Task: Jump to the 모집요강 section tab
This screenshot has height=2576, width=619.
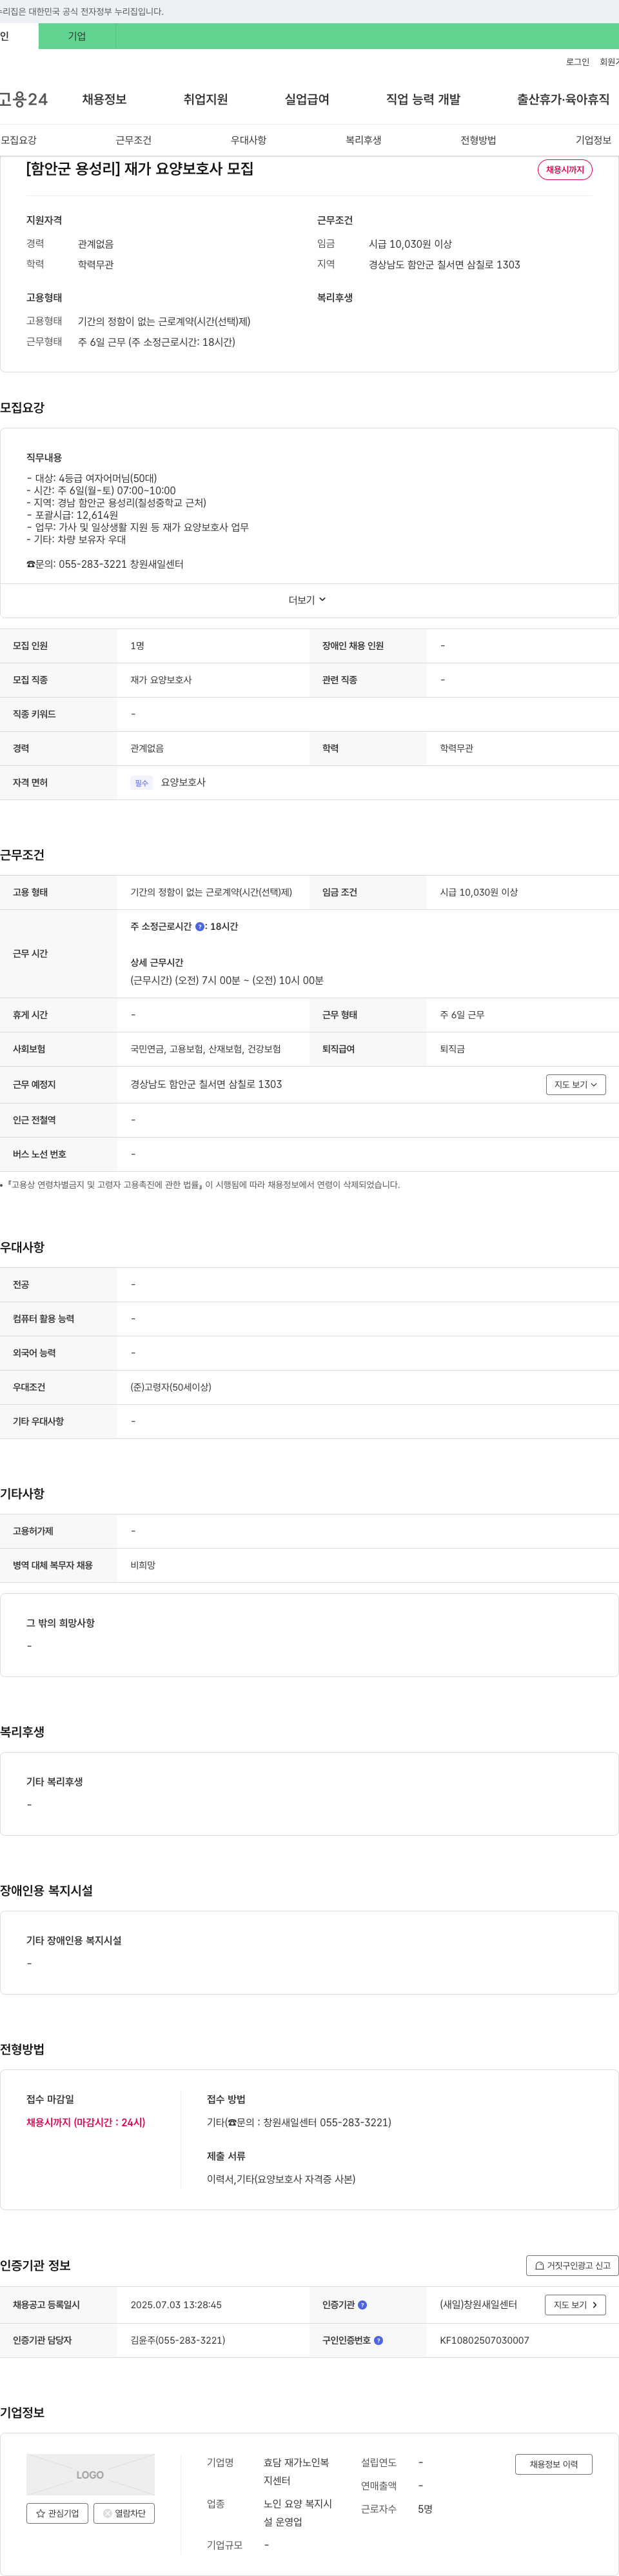Action: point(19,140)
